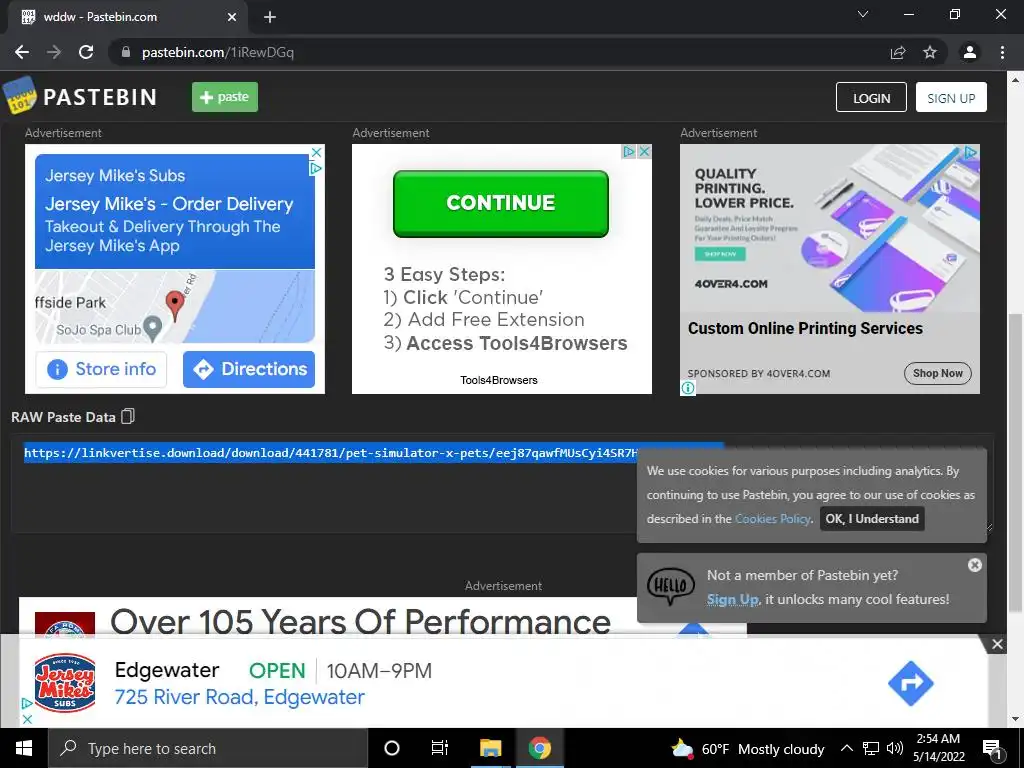The image size is (1024, 768).
Task: Click the Pastebin logo
Action: click(80, 97)
